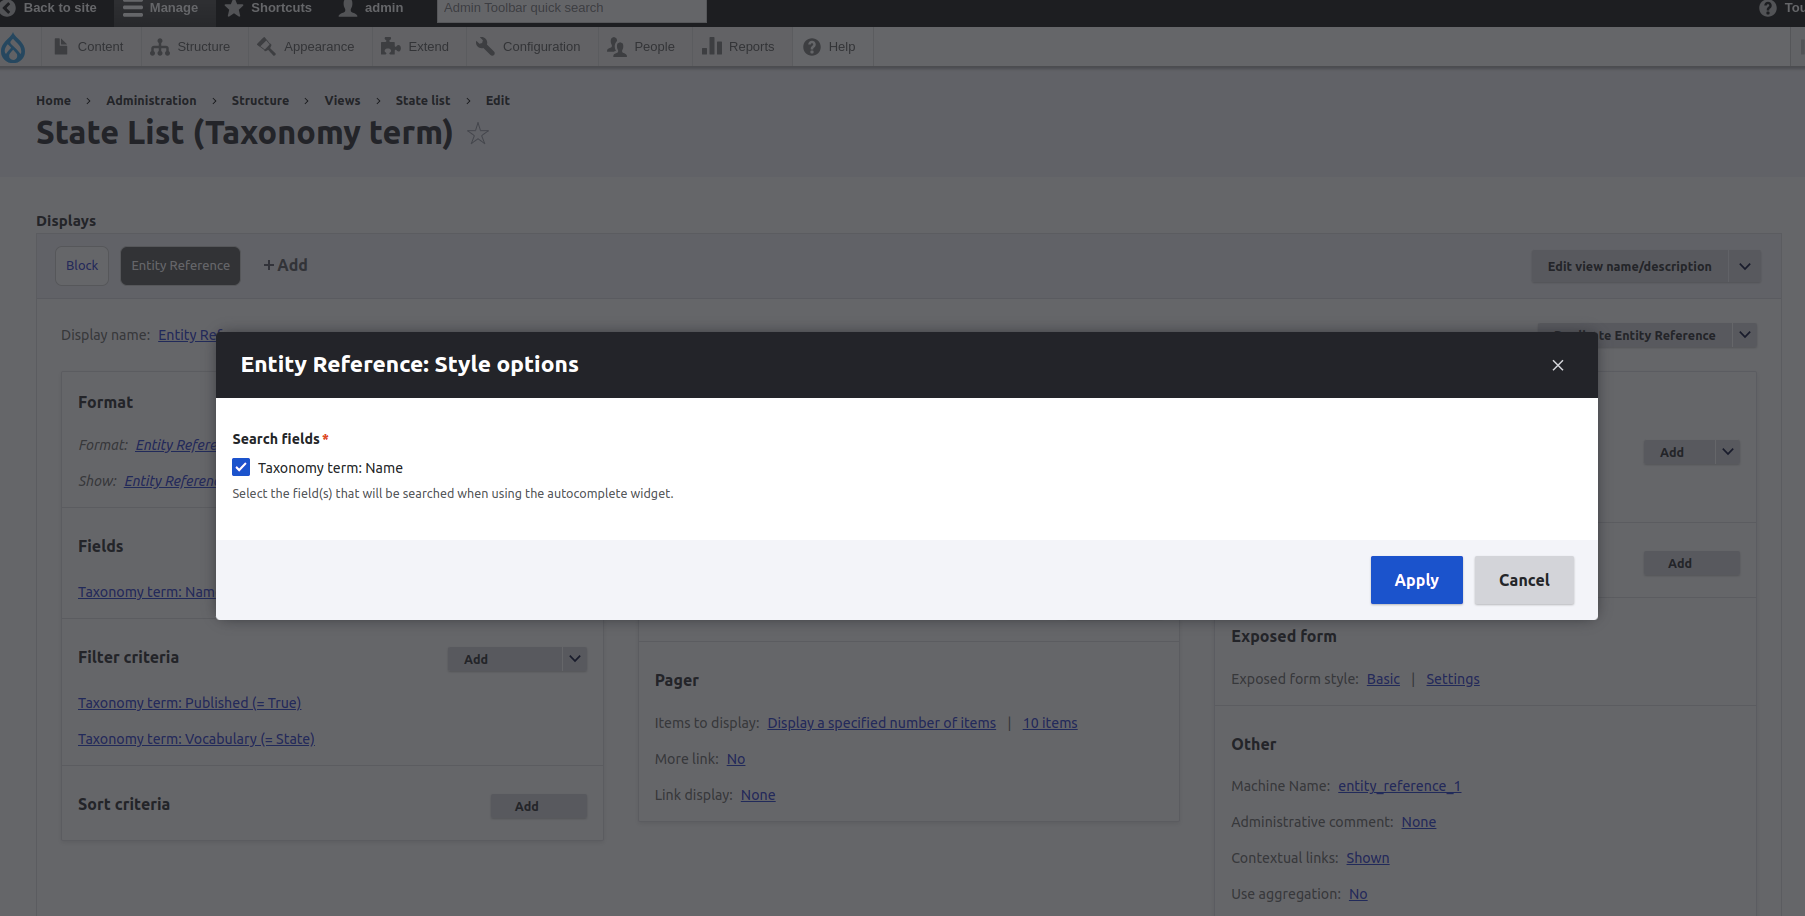This screenshot has height=916, width=1805.
Task: Focus the Admin Toolbar quick search field
Action: point(571,9)
